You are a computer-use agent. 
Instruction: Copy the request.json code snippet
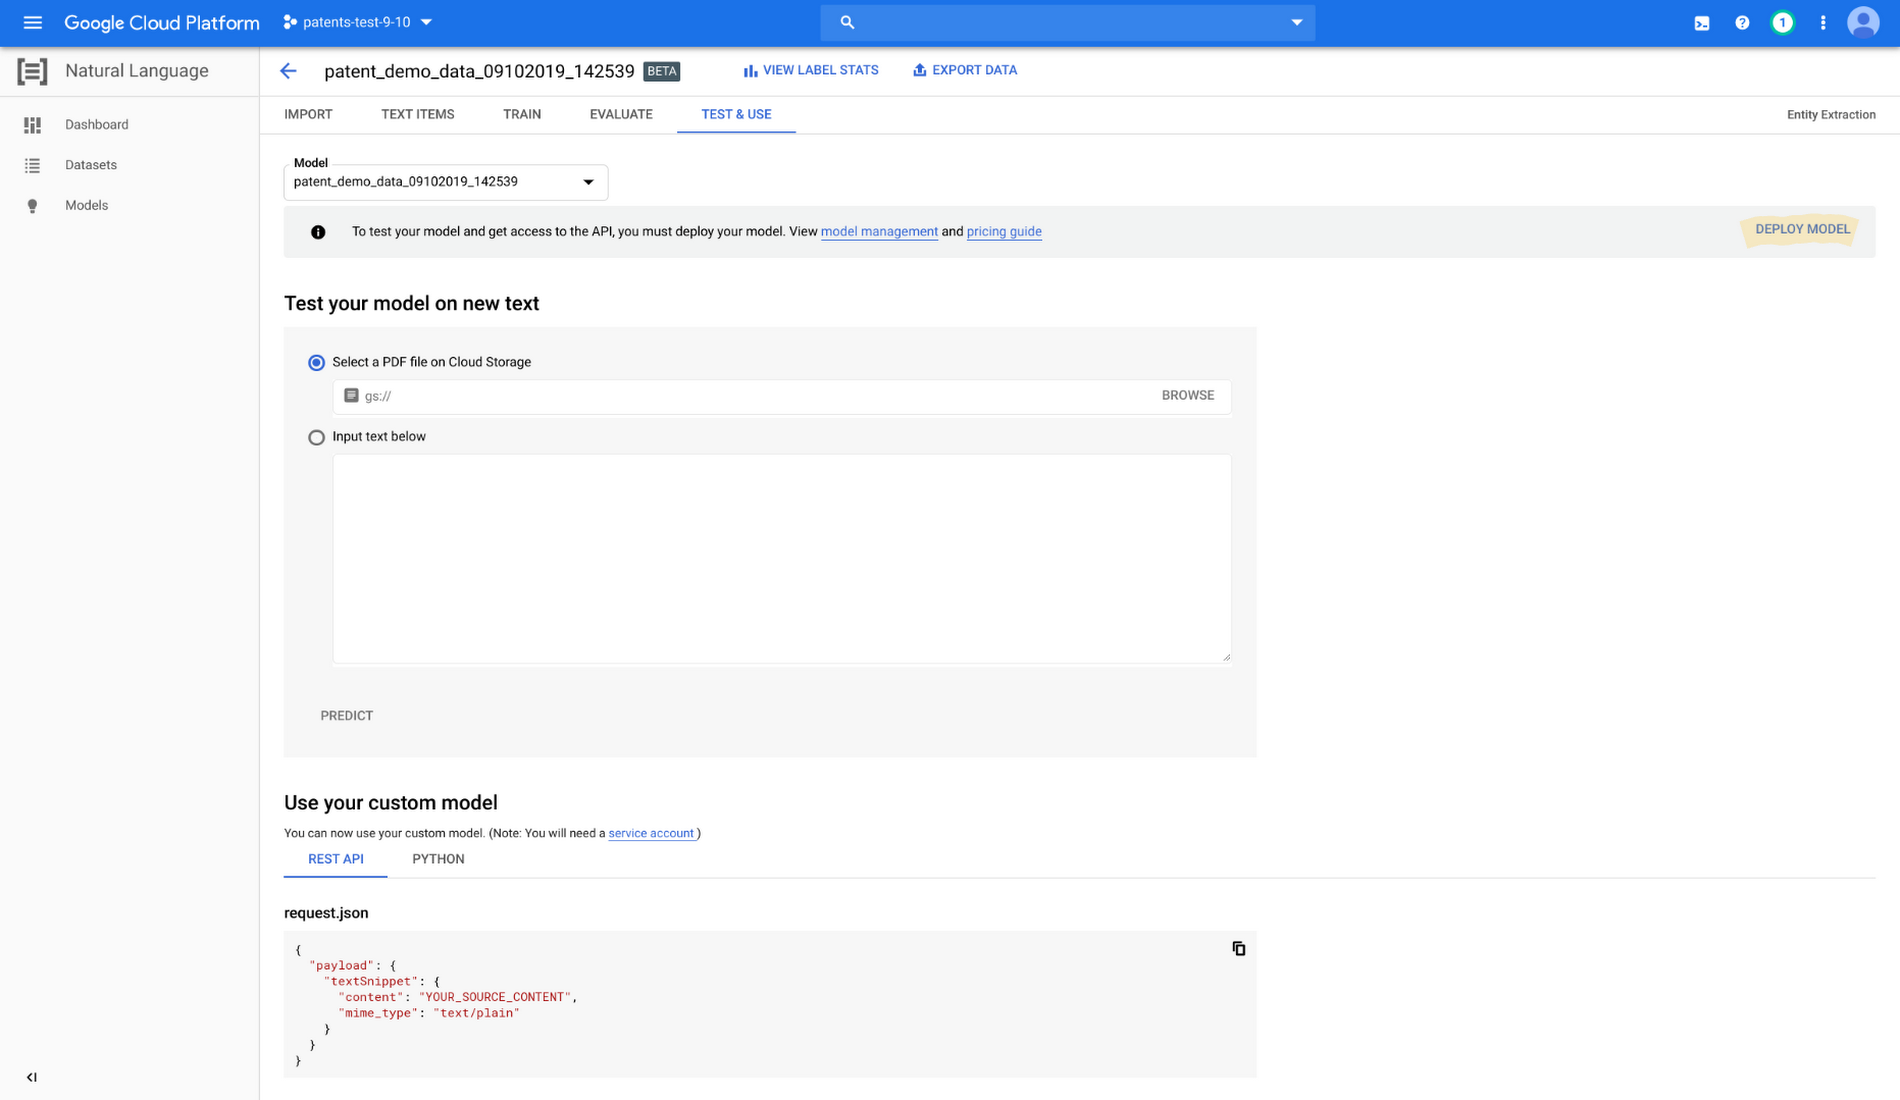click(x=1238, y=948)
